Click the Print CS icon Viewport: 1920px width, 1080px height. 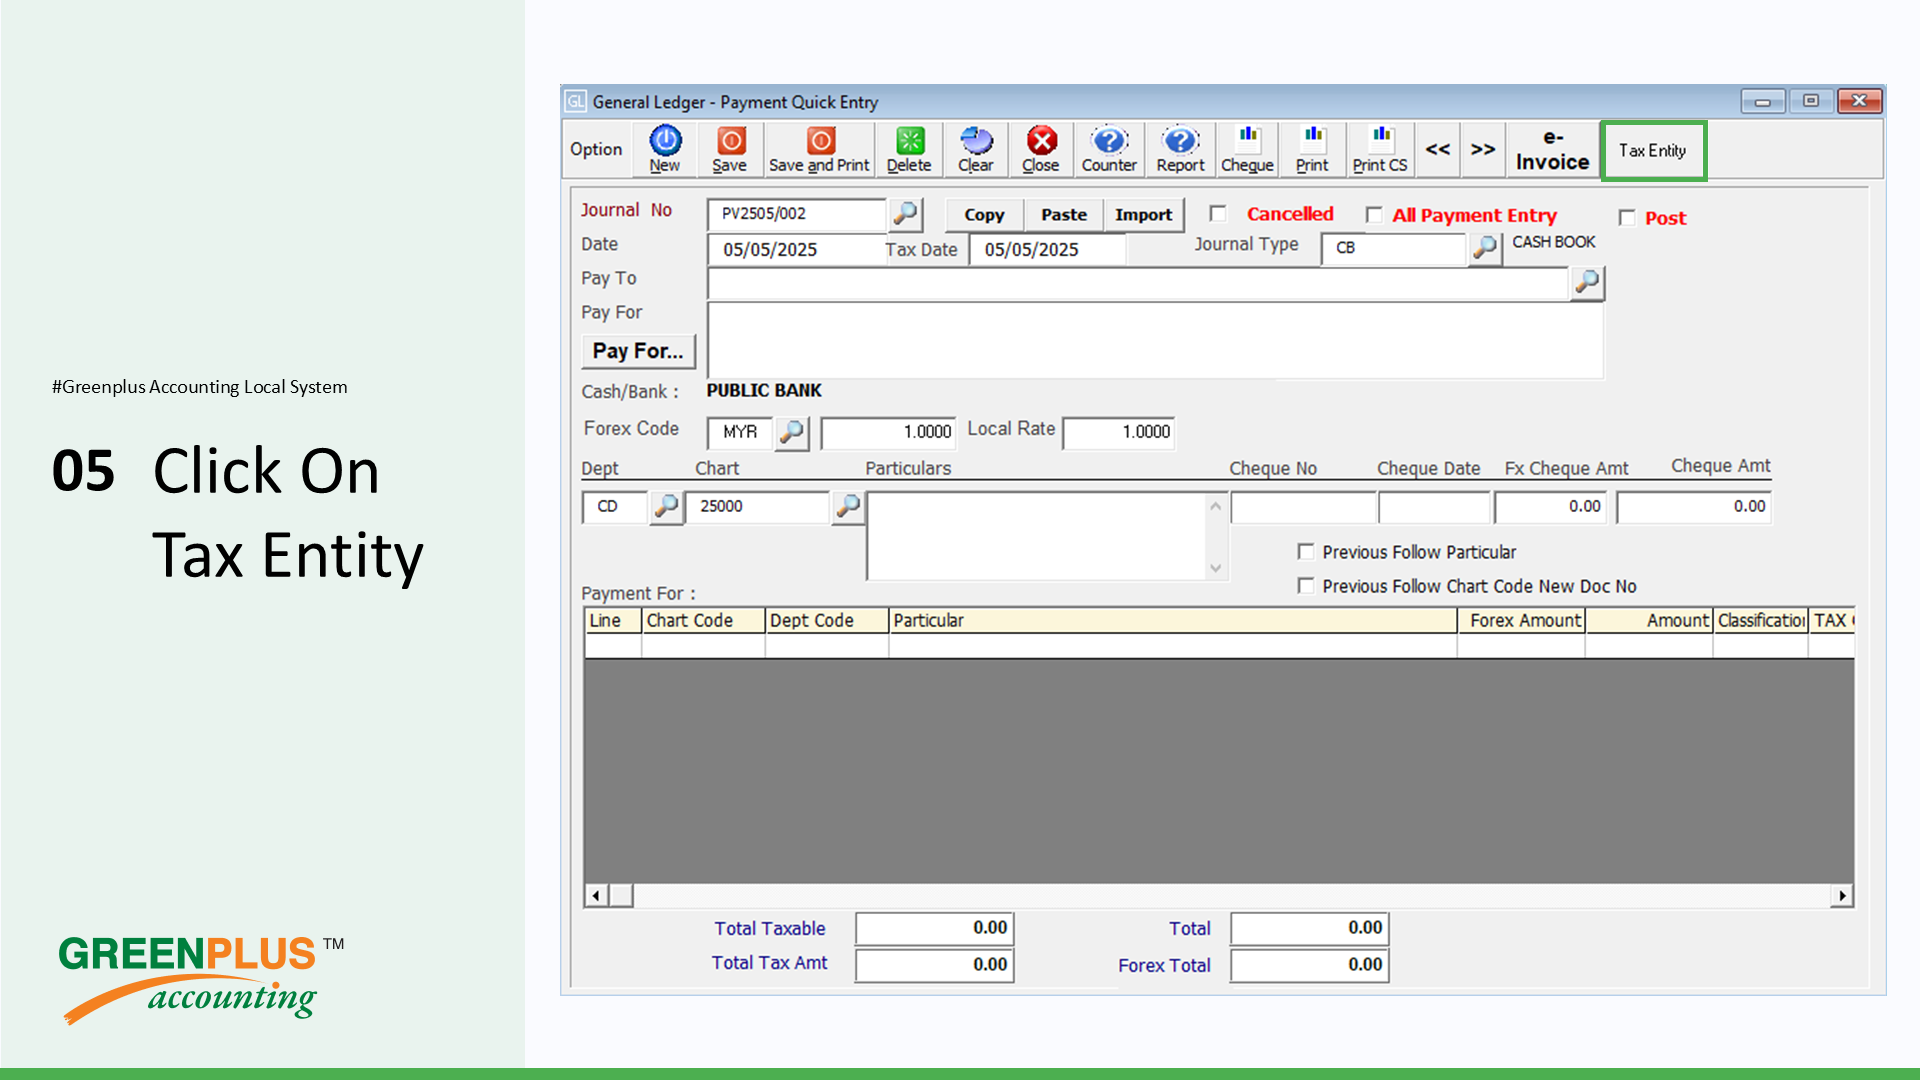point(1380,150)
